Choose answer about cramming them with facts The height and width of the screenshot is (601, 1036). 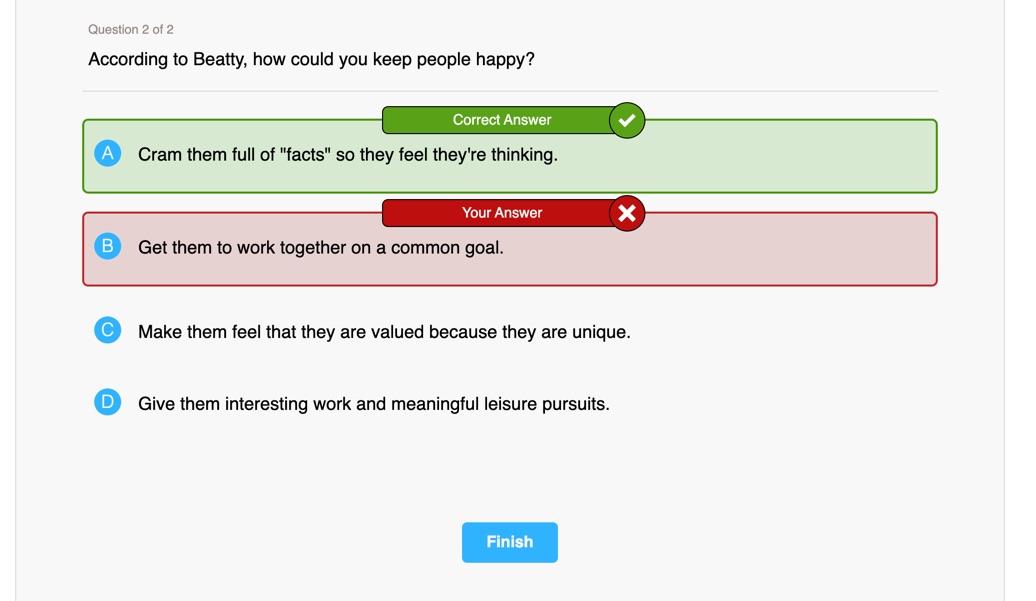coord(348,155)
